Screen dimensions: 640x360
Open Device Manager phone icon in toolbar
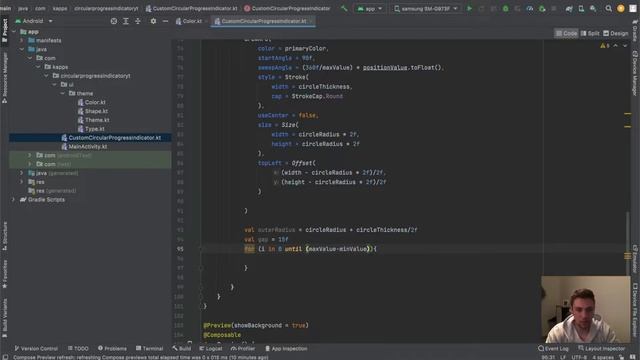point(581,8)
